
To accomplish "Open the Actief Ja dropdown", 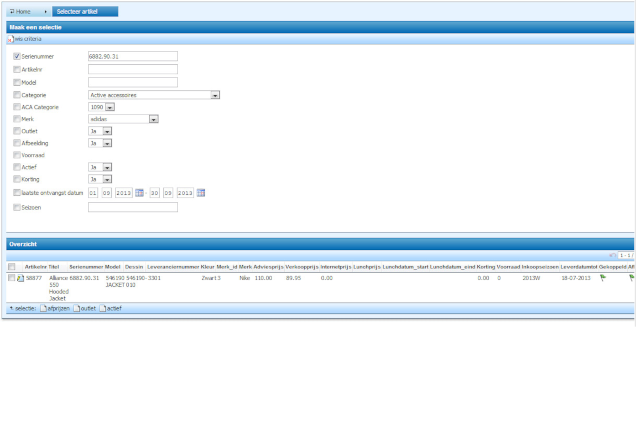I will pyautogui.click(x=100, y=167).
